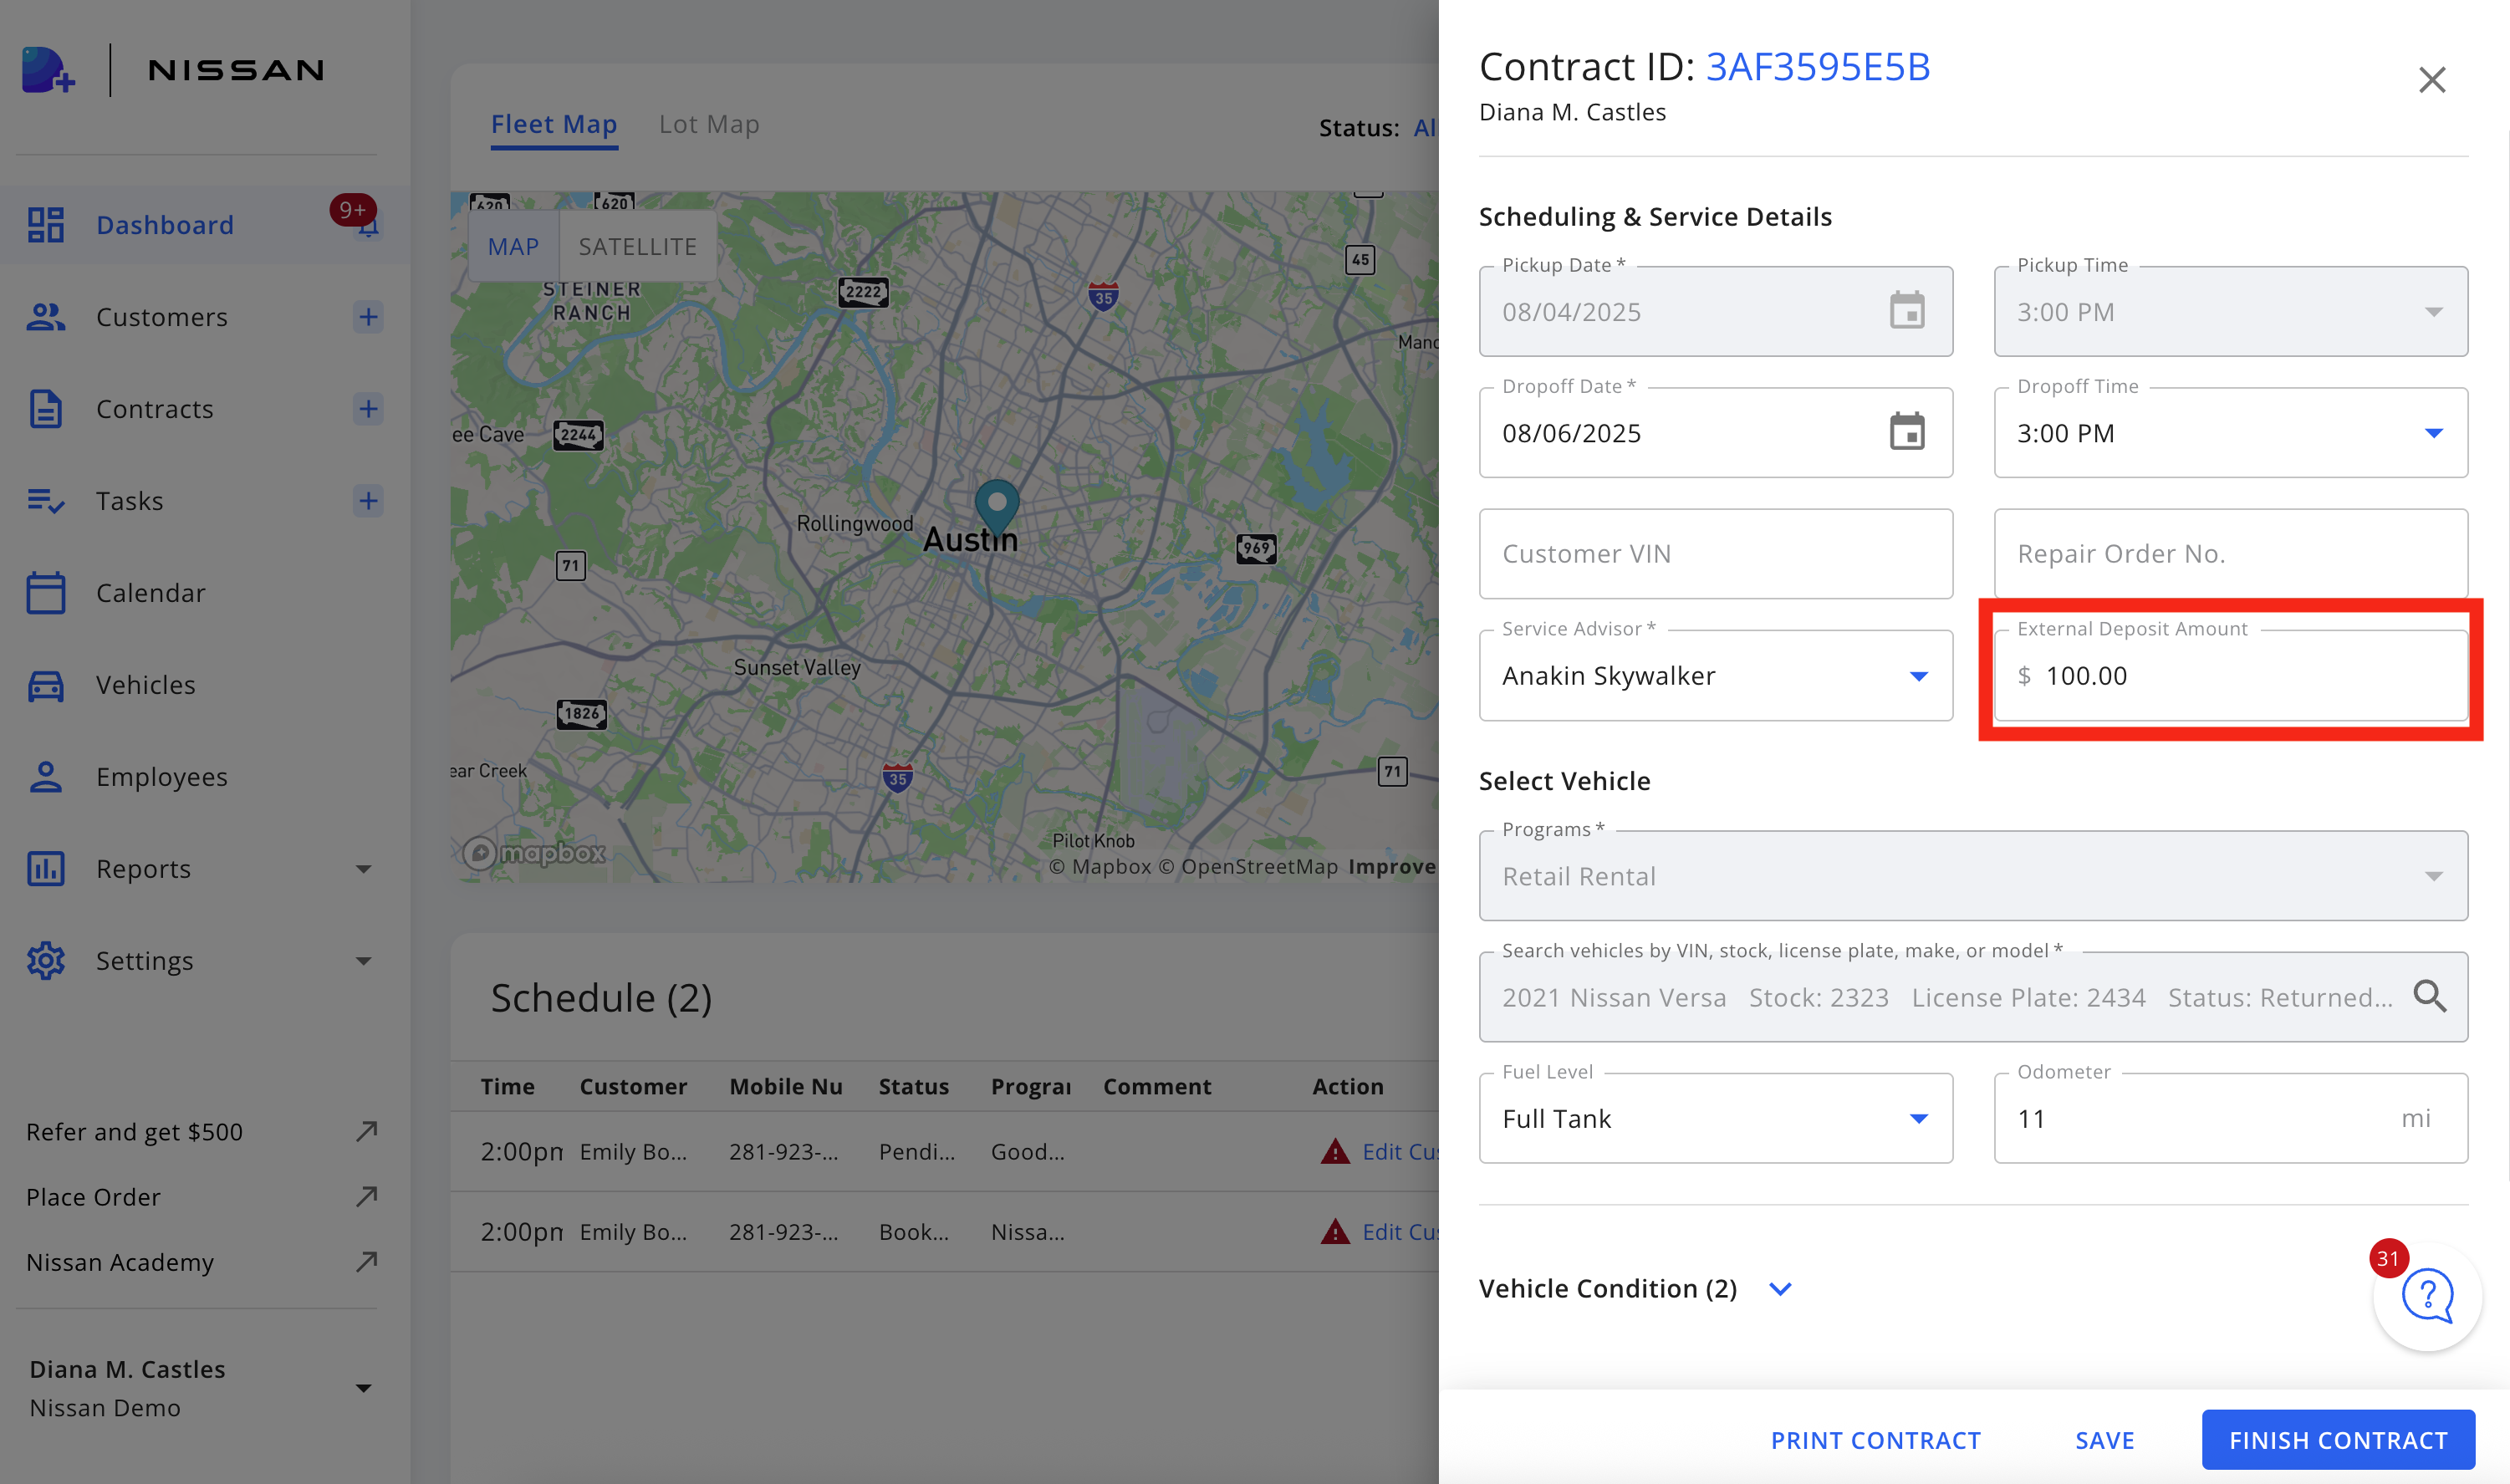Open the Dropoff Date calendar picker icon
Viewport: 2510px width, 1484px height.
point(1906,432)
